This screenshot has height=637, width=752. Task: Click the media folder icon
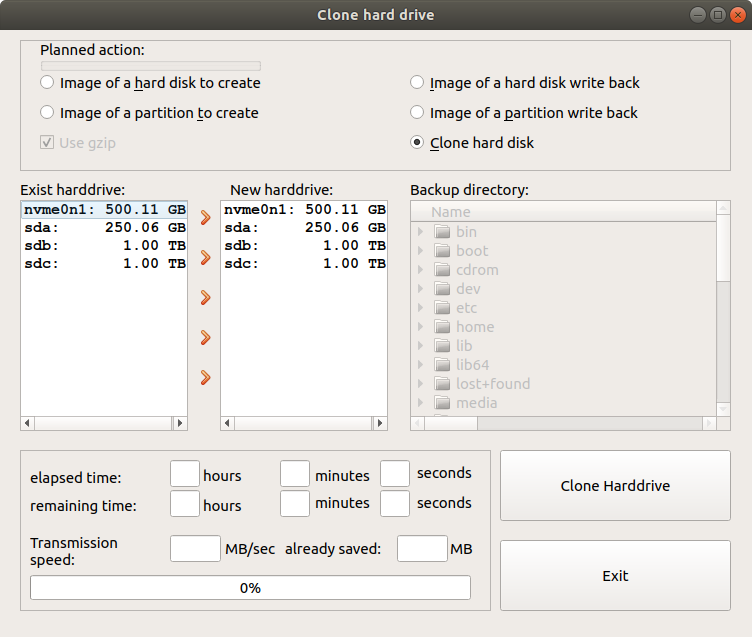click(x=442, y=402)
